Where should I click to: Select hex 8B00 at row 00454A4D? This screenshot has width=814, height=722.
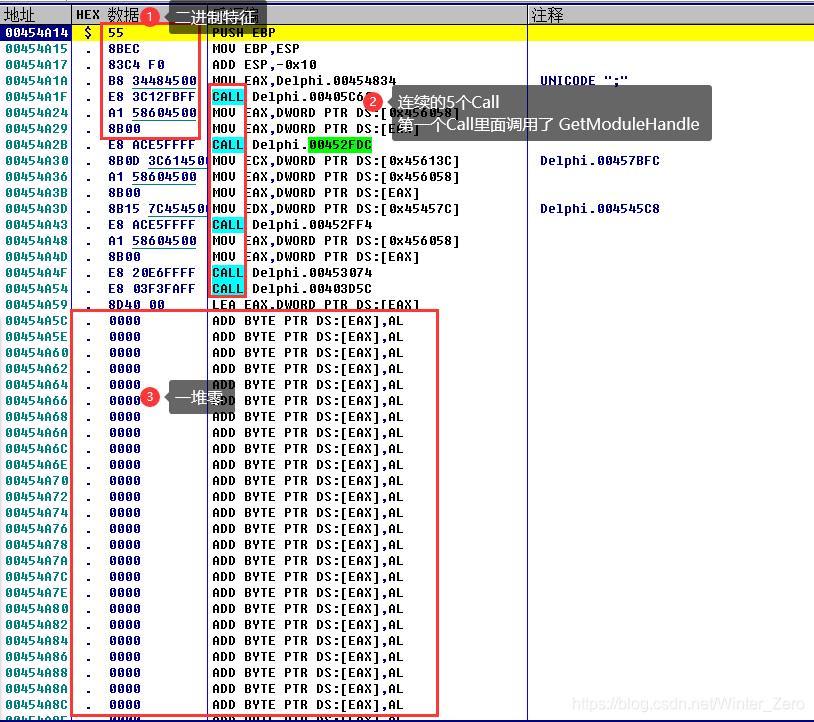click(x=124, y=257)
